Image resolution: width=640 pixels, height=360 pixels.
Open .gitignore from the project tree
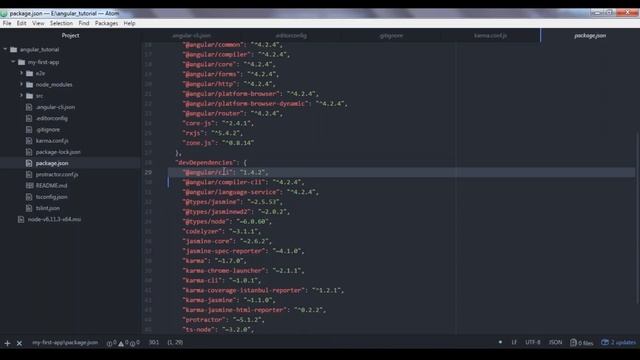click(48, 129)
